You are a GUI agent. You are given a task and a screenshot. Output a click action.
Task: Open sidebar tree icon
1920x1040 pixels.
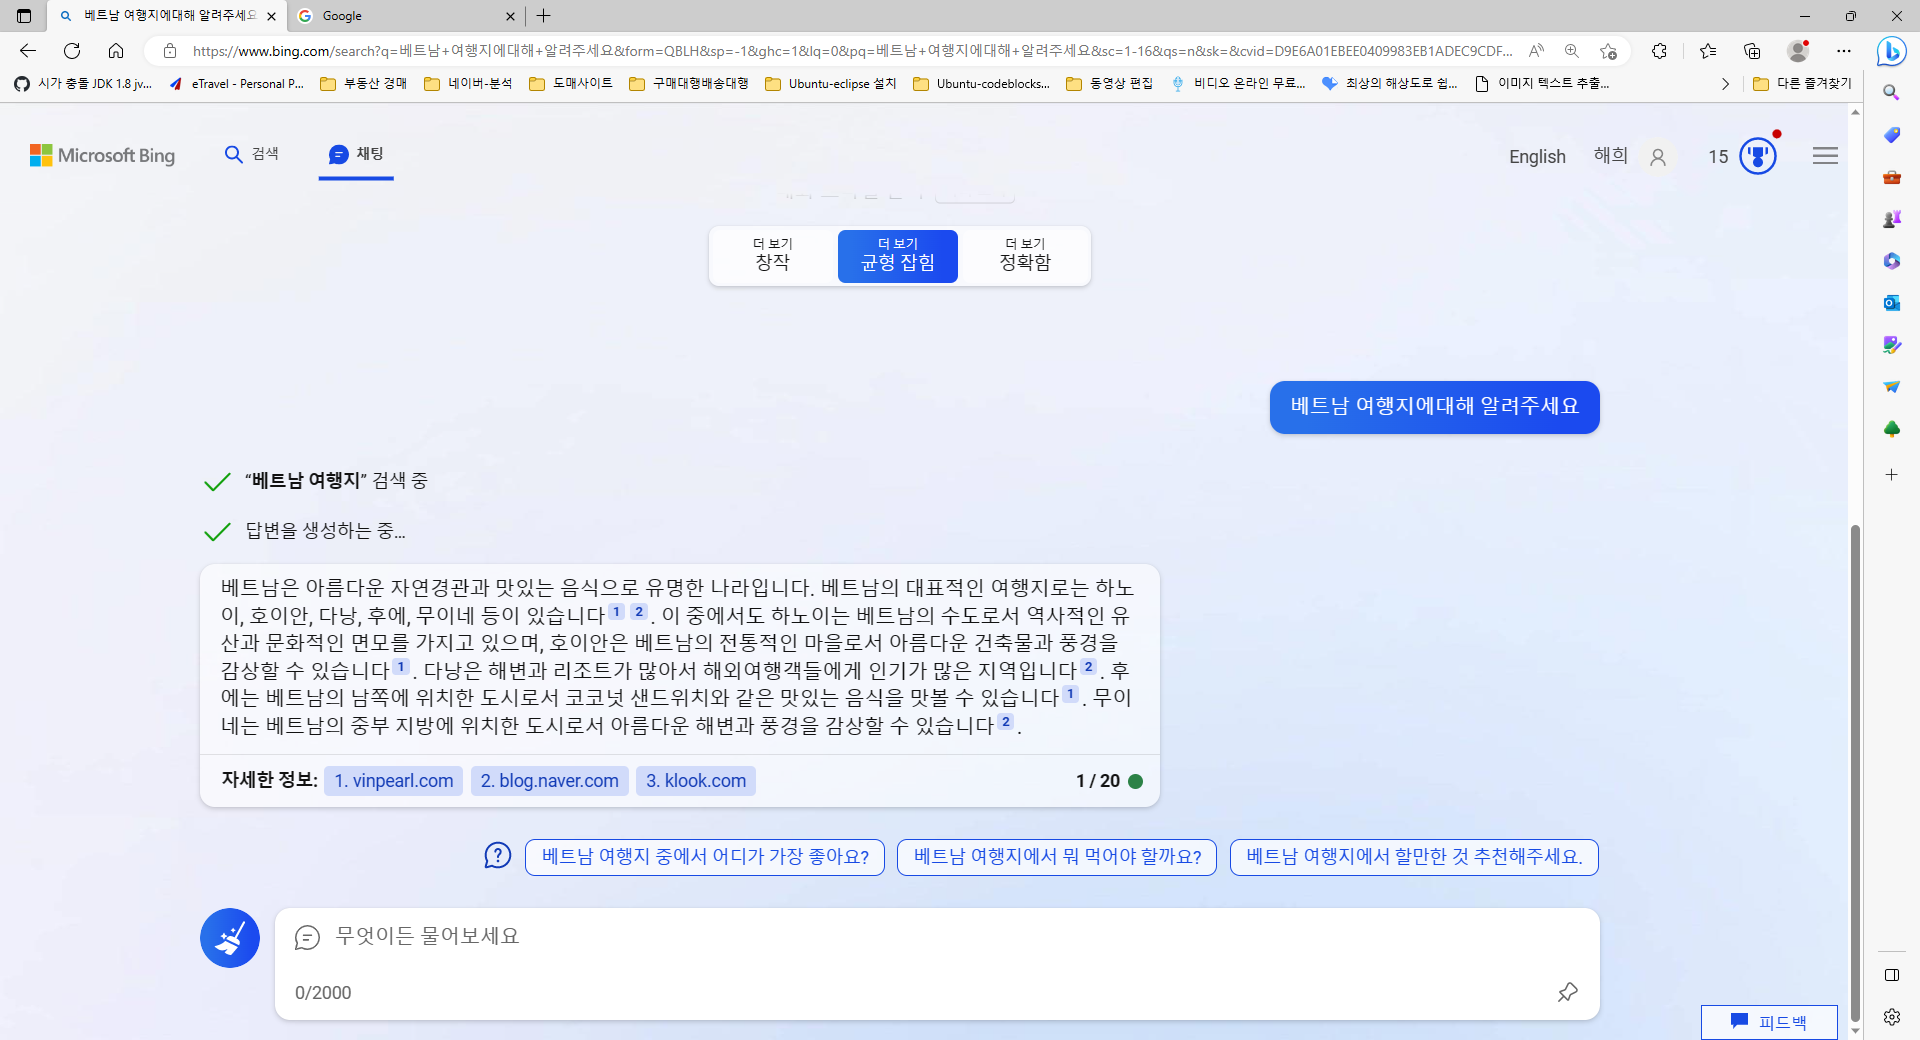[1891, 429]
